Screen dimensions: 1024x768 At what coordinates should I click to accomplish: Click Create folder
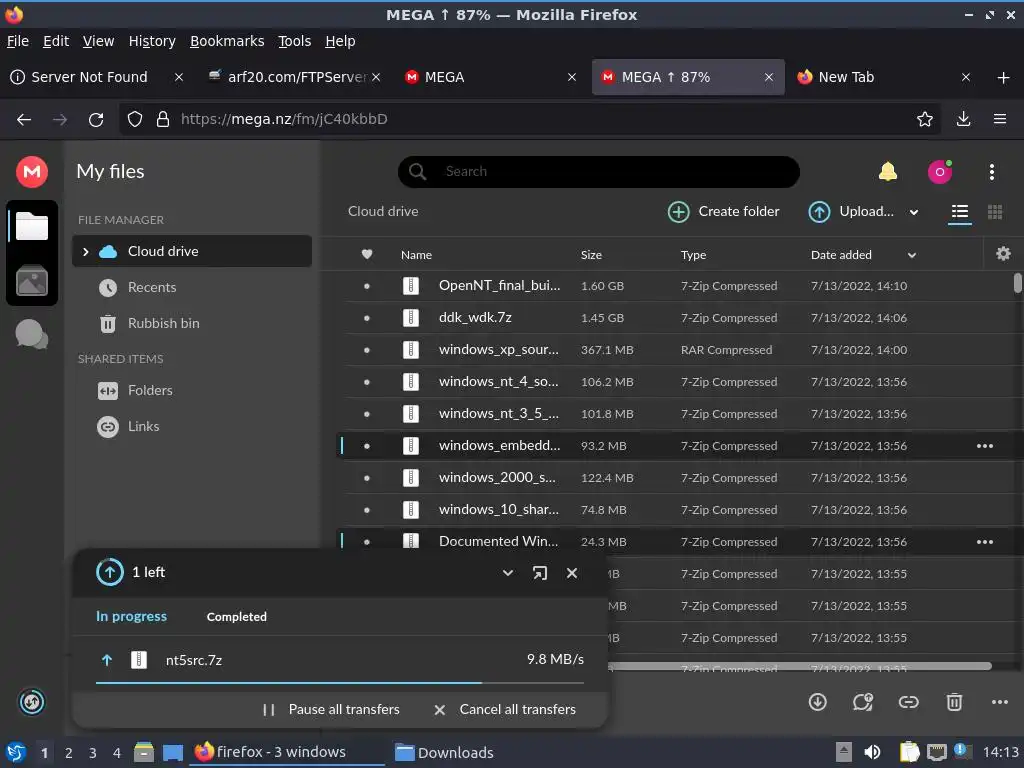point(724,212)
